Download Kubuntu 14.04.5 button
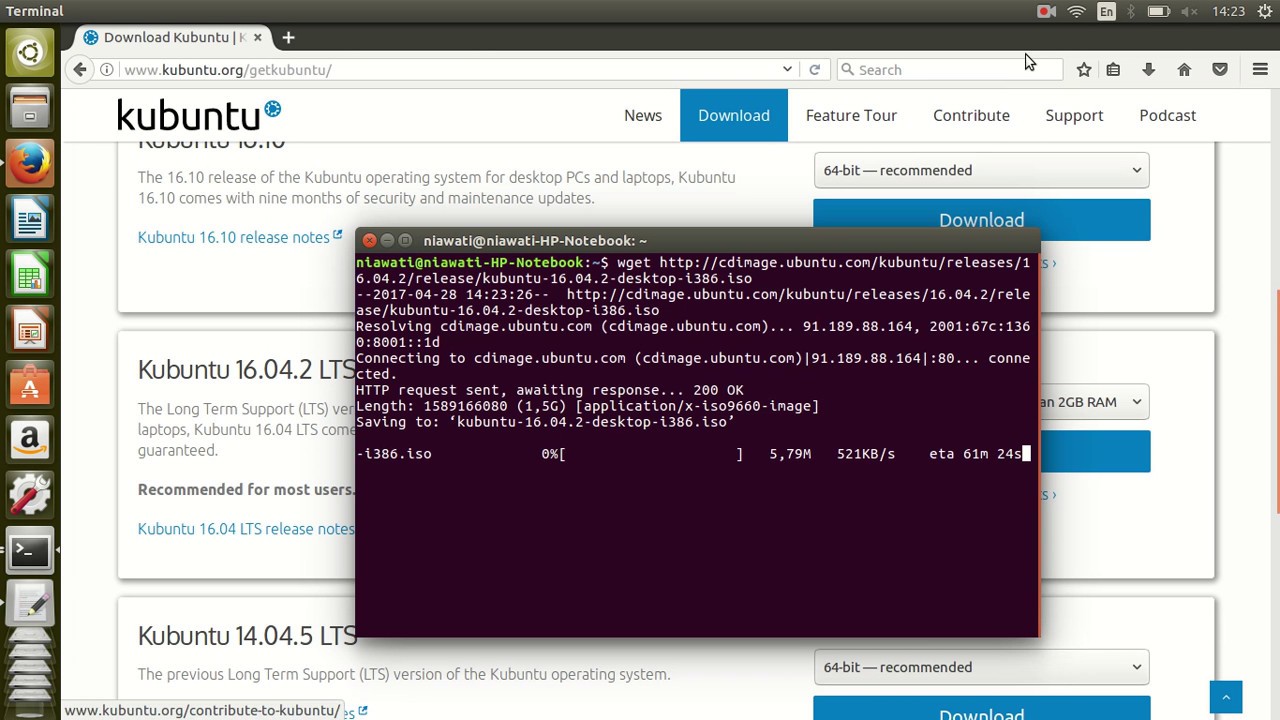Screen dimensions: 1280x720 981,708
